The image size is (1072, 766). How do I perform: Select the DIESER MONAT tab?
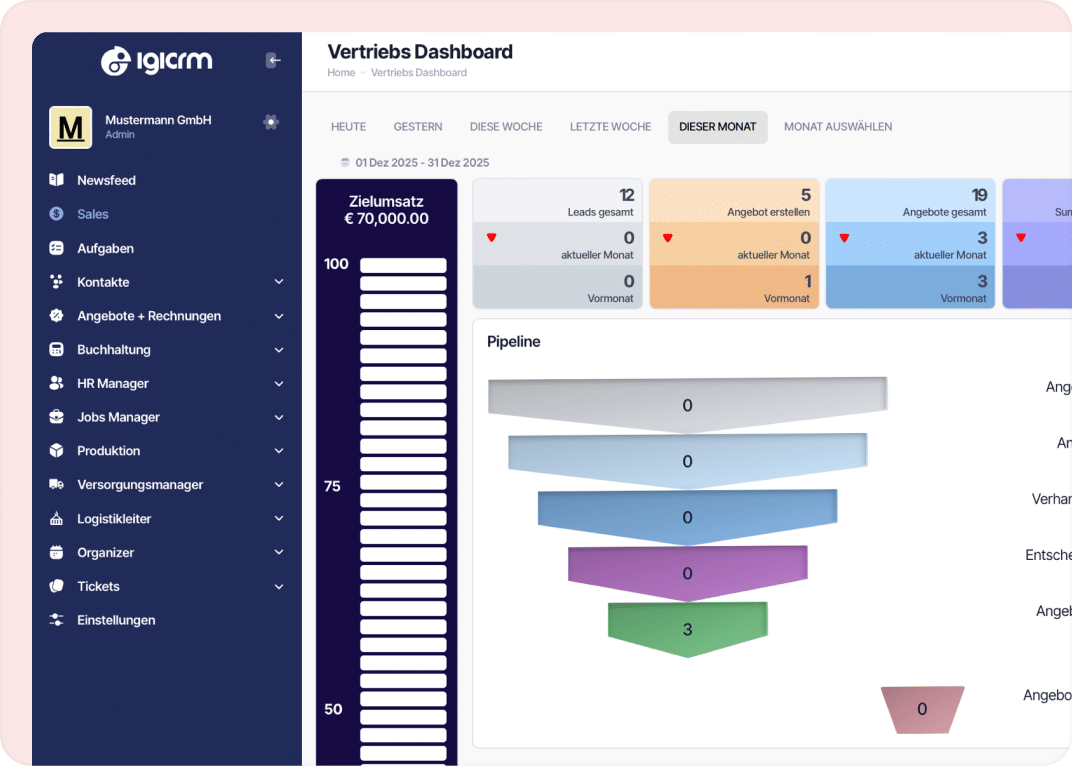click(x=718, y=127)
